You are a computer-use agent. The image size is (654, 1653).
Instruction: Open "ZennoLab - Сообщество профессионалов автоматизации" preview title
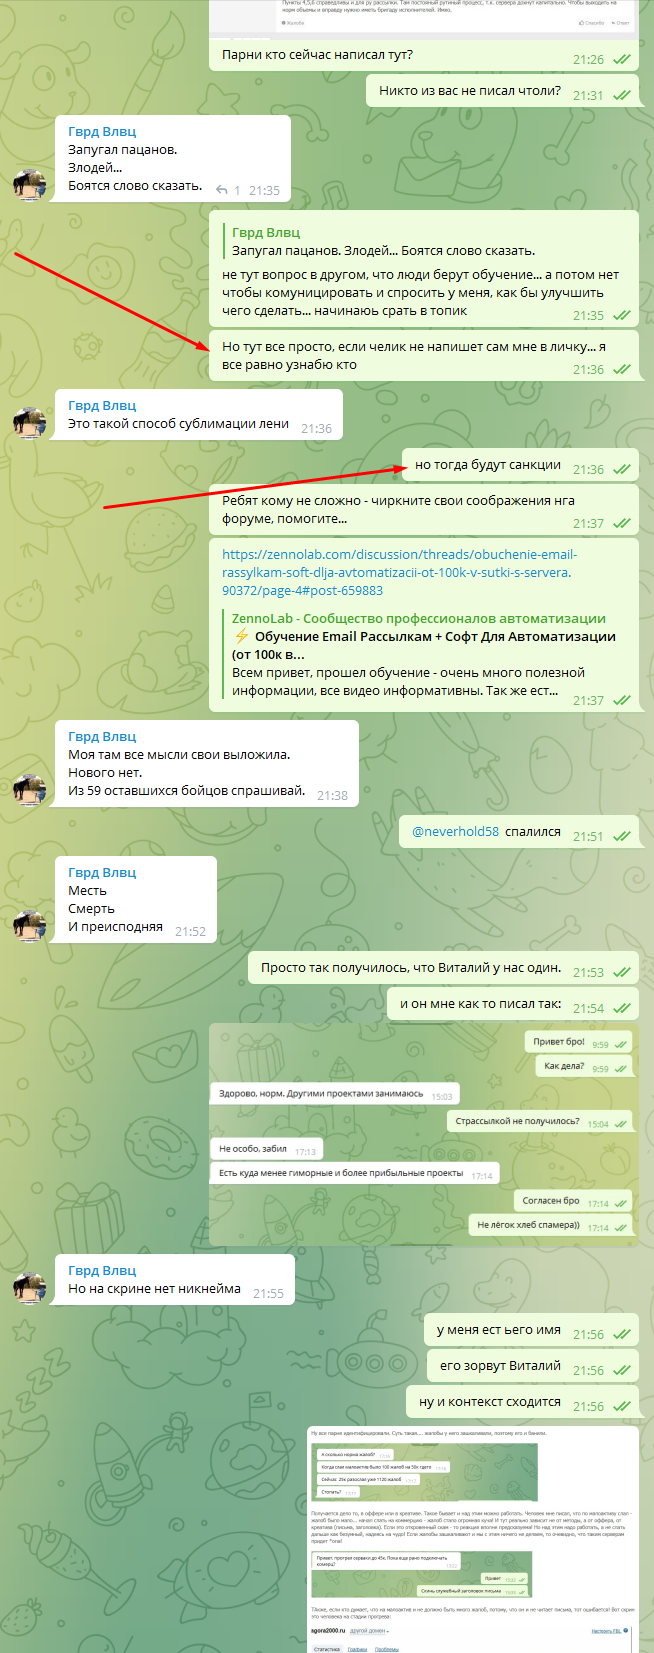pyautogui.click(x=419, y=618)
